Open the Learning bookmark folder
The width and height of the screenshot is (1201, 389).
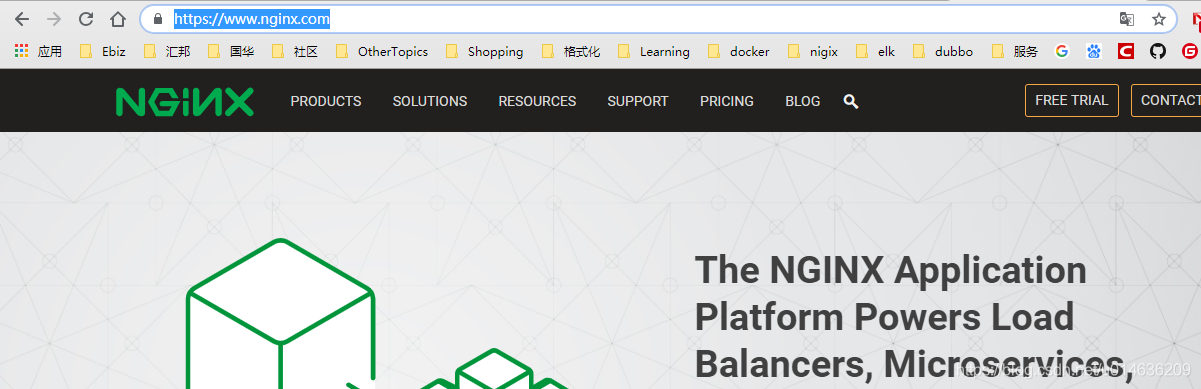(x=653, y=51)
